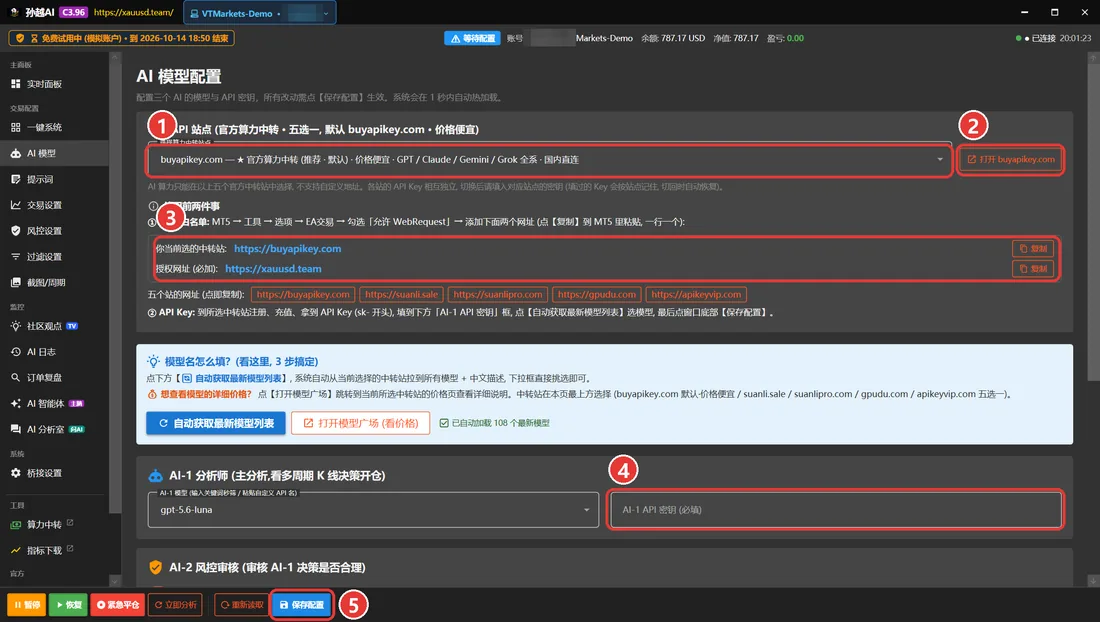
Task: Expand the gpt-5.6-luna AI-1 model dropdown
Action: 586,510
